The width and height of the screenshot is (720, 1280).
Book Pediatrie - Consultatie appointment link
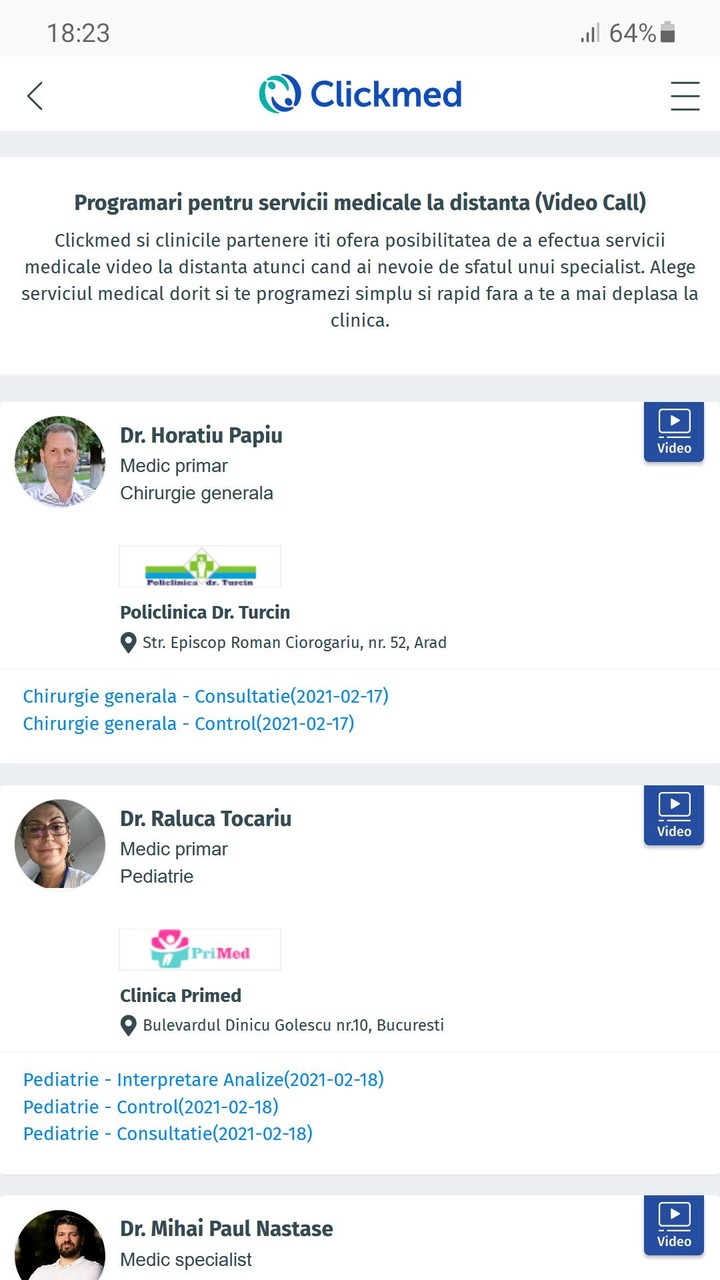168,1134
